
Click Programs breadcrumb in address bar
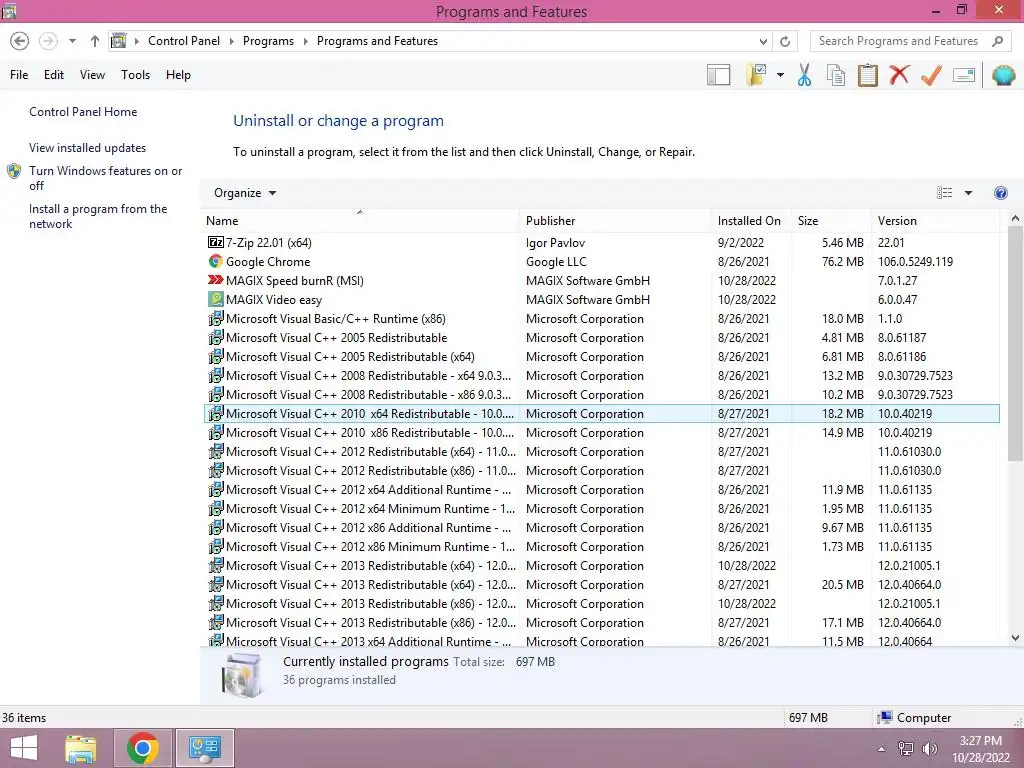pos(268,41)
